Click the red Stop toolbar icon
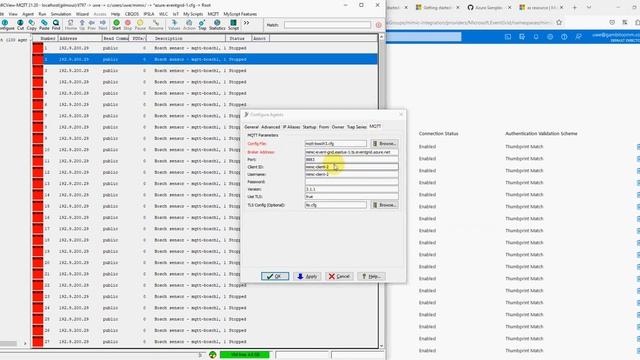Viewport: 640px width, 360px height. coord(128,25)
